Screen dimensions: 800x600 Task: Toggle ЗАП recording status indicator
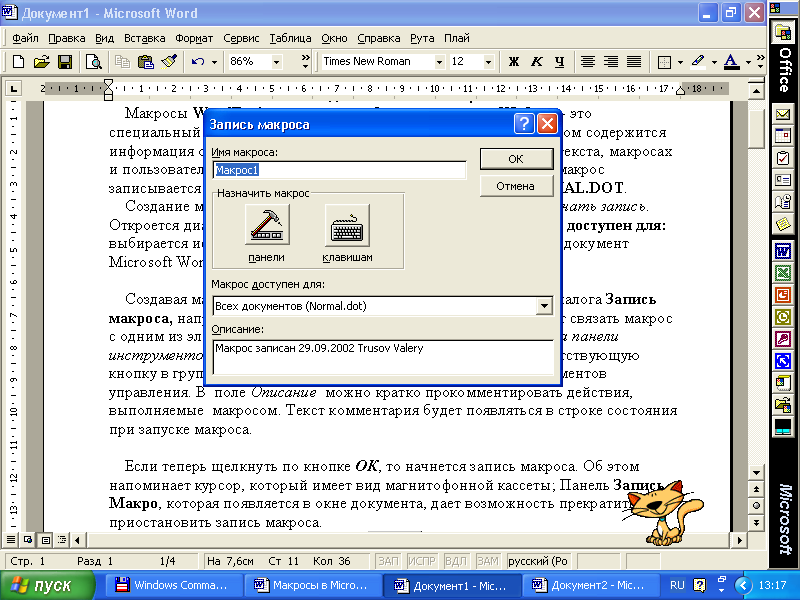(x=388, y=561)
